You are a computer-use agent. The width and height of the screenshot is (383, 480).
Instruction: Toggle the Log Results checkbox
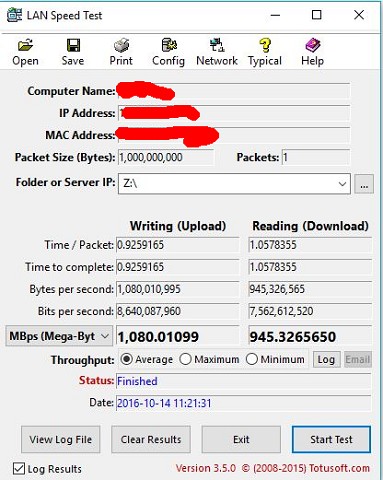pos(19,468)
